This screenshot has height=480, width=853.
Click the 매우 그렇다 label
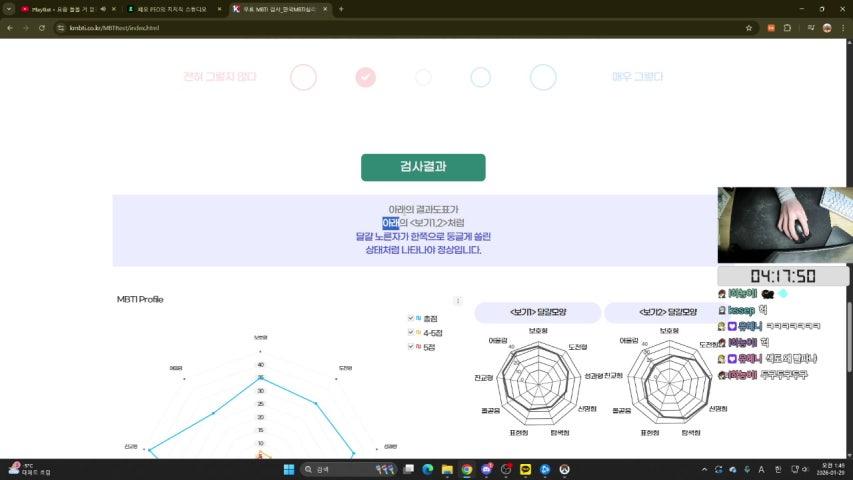(x=637, y=77)
